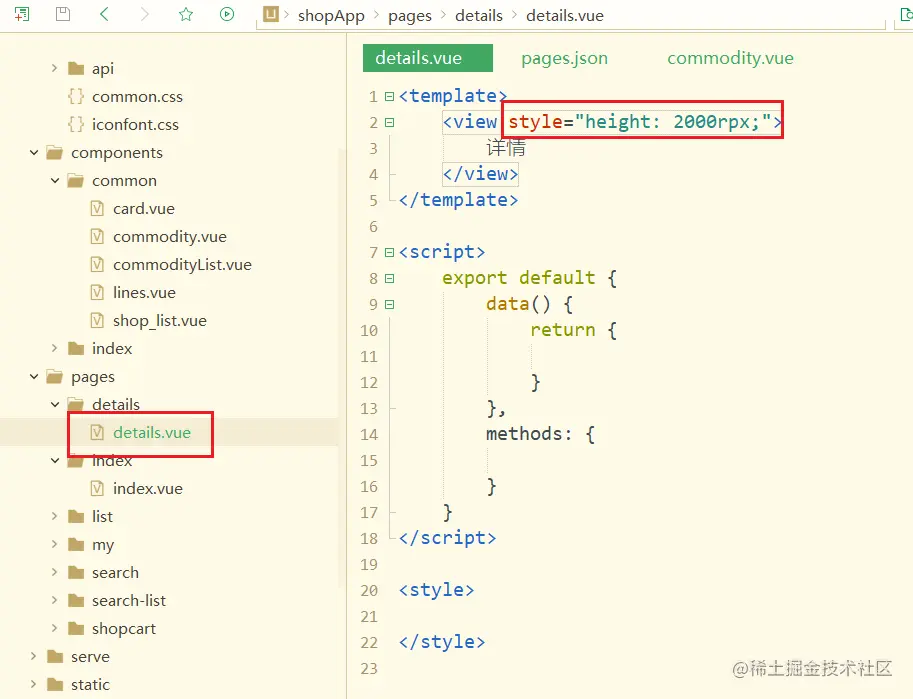Viewport: 913px width, 699px height.
Task: Click the methods keyword on line 14
Action: 524,434
